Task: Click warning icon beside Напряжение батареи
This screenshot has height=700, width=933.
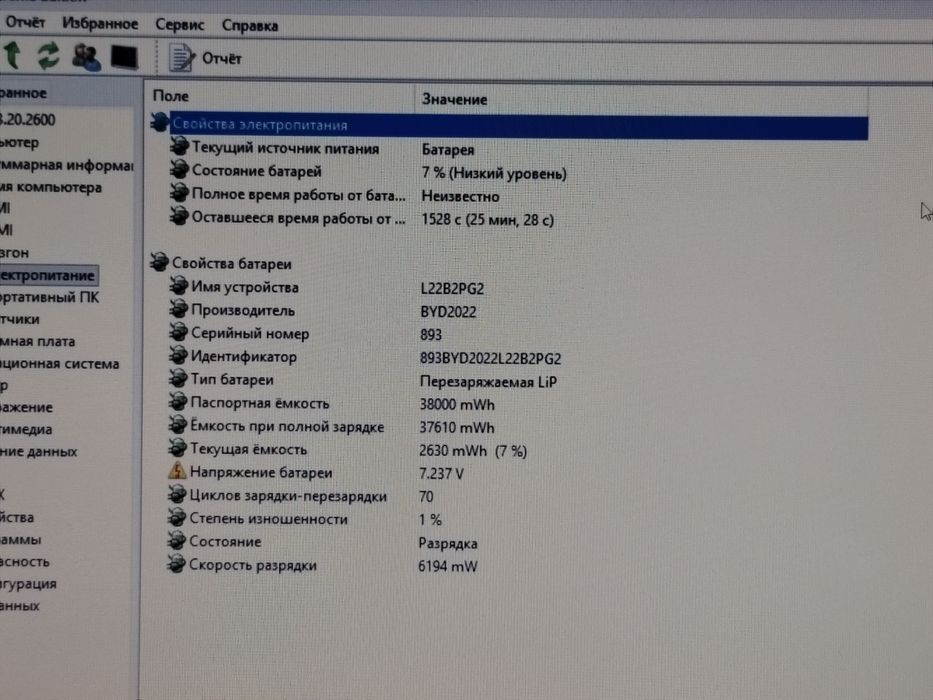Action: pos(177,470)
